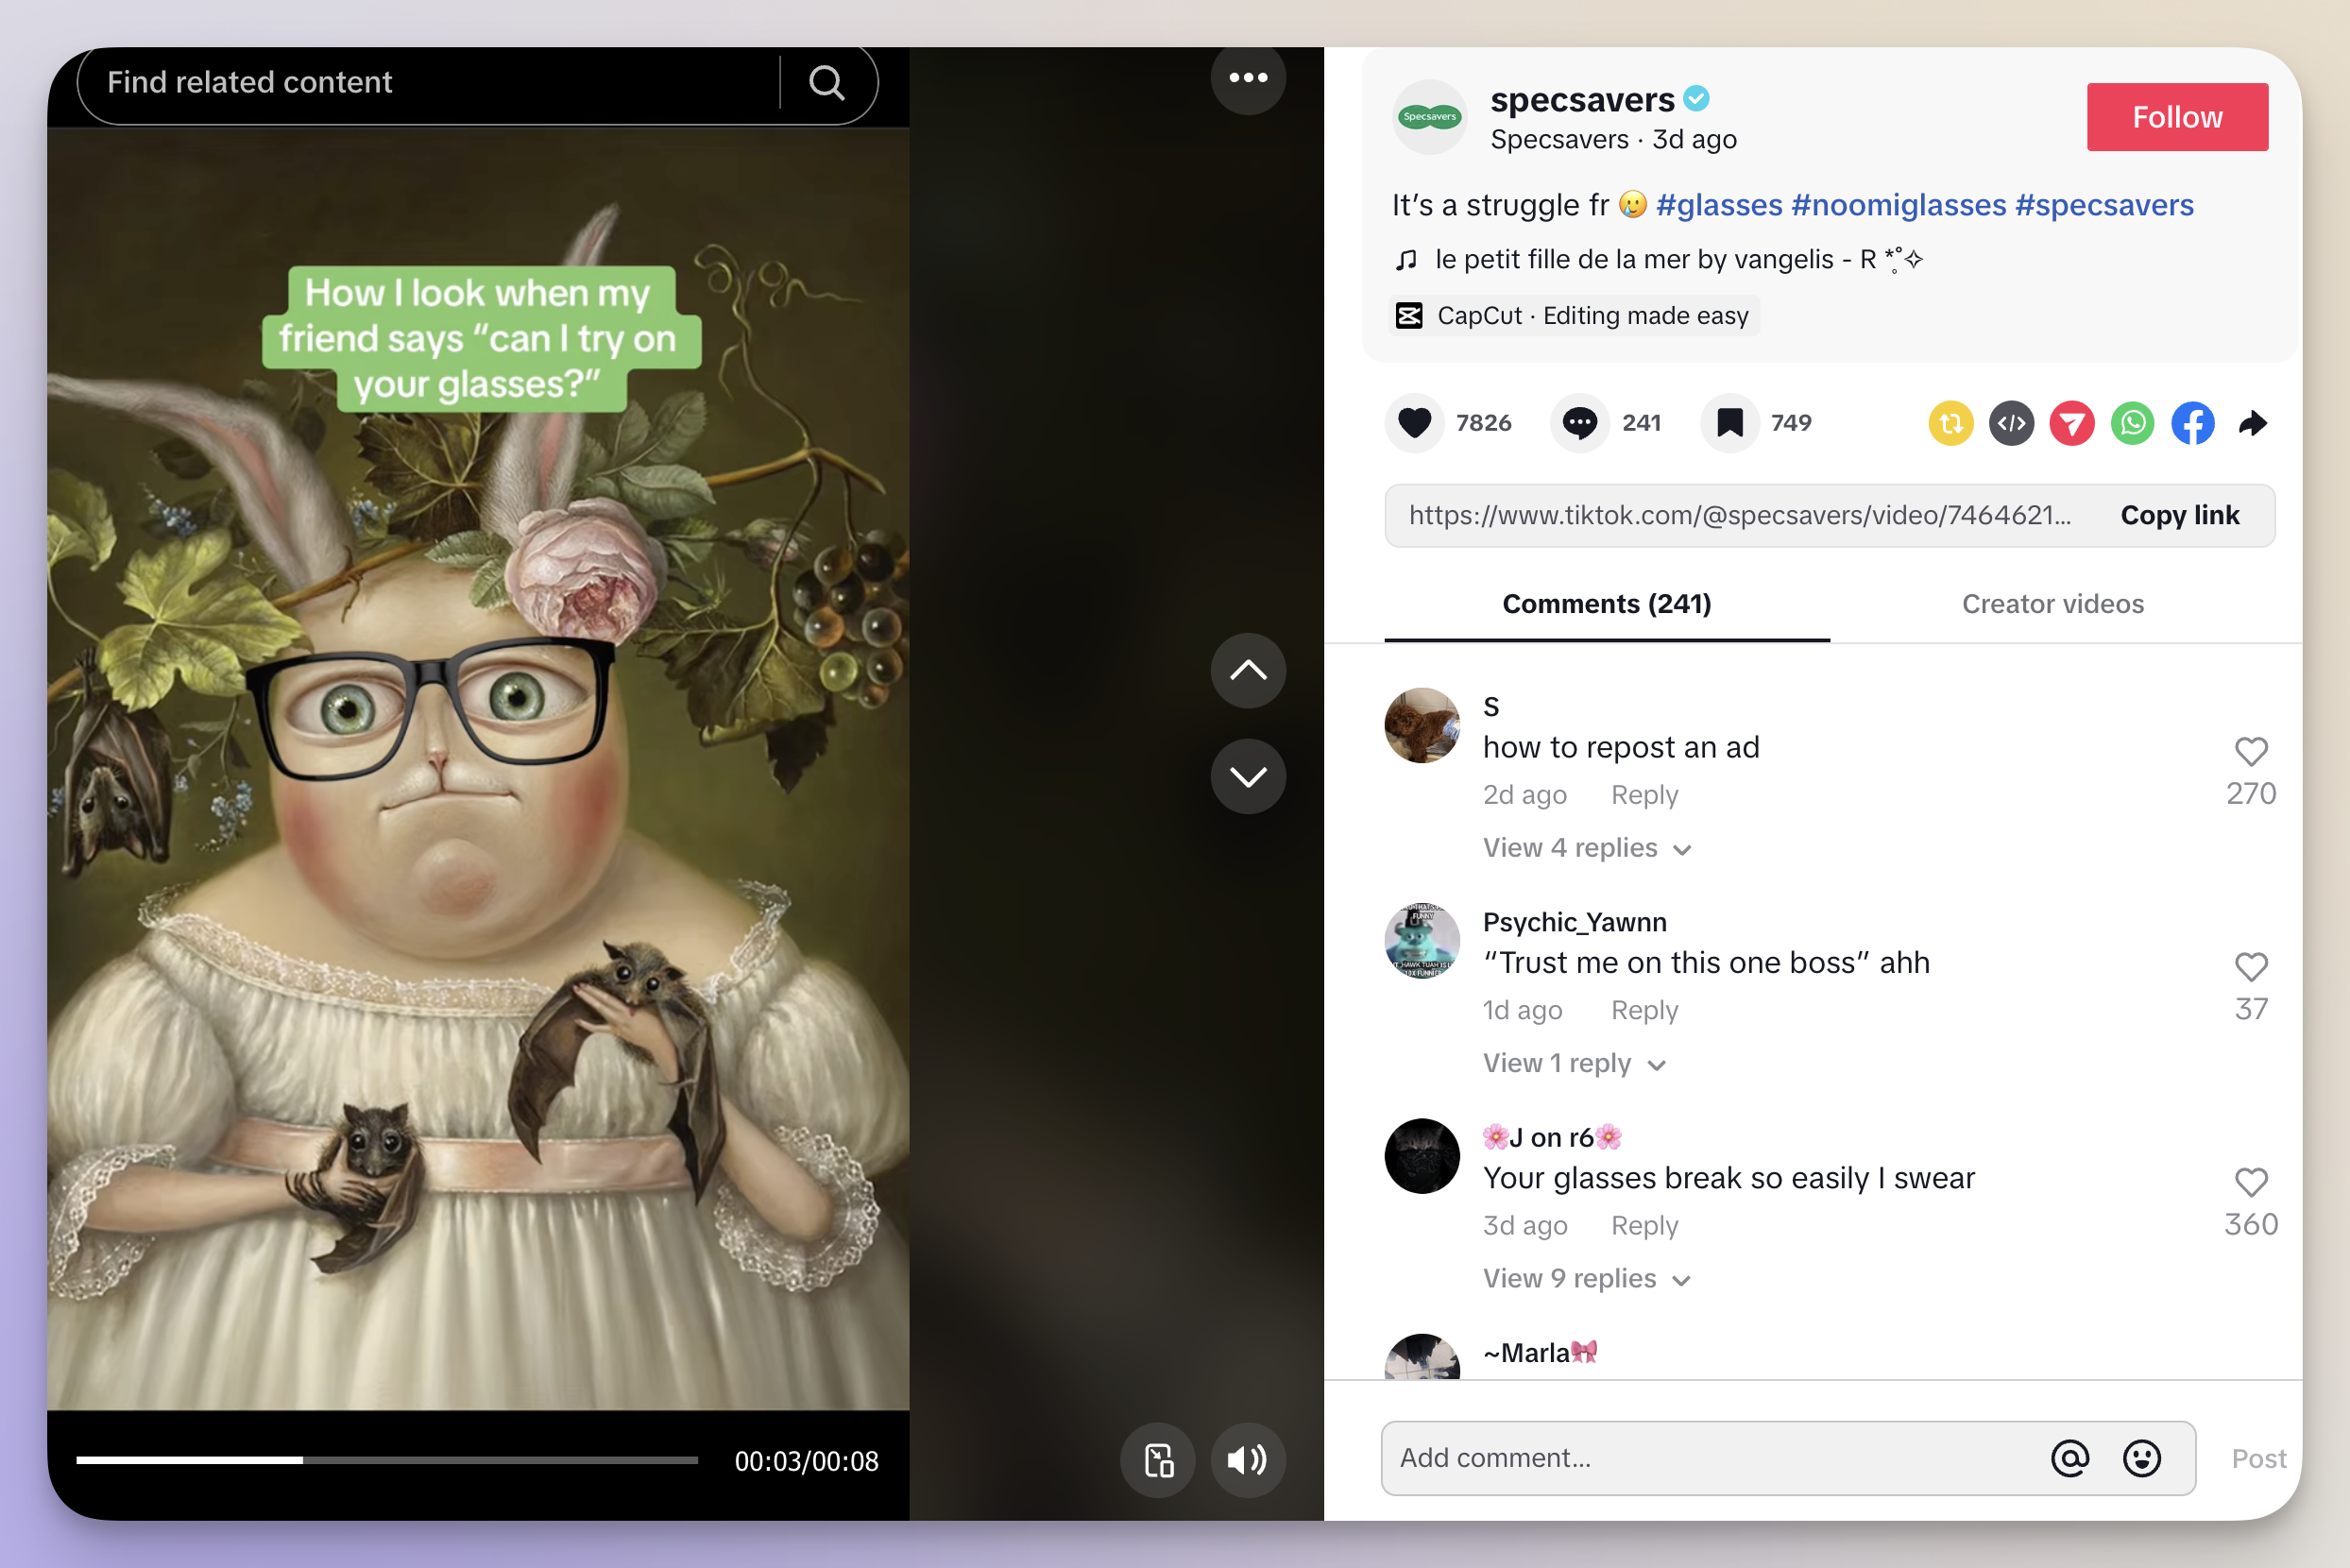Click the Follow button for Specsavers
Viewport: 2350px width, 1568px height.
2177,117
